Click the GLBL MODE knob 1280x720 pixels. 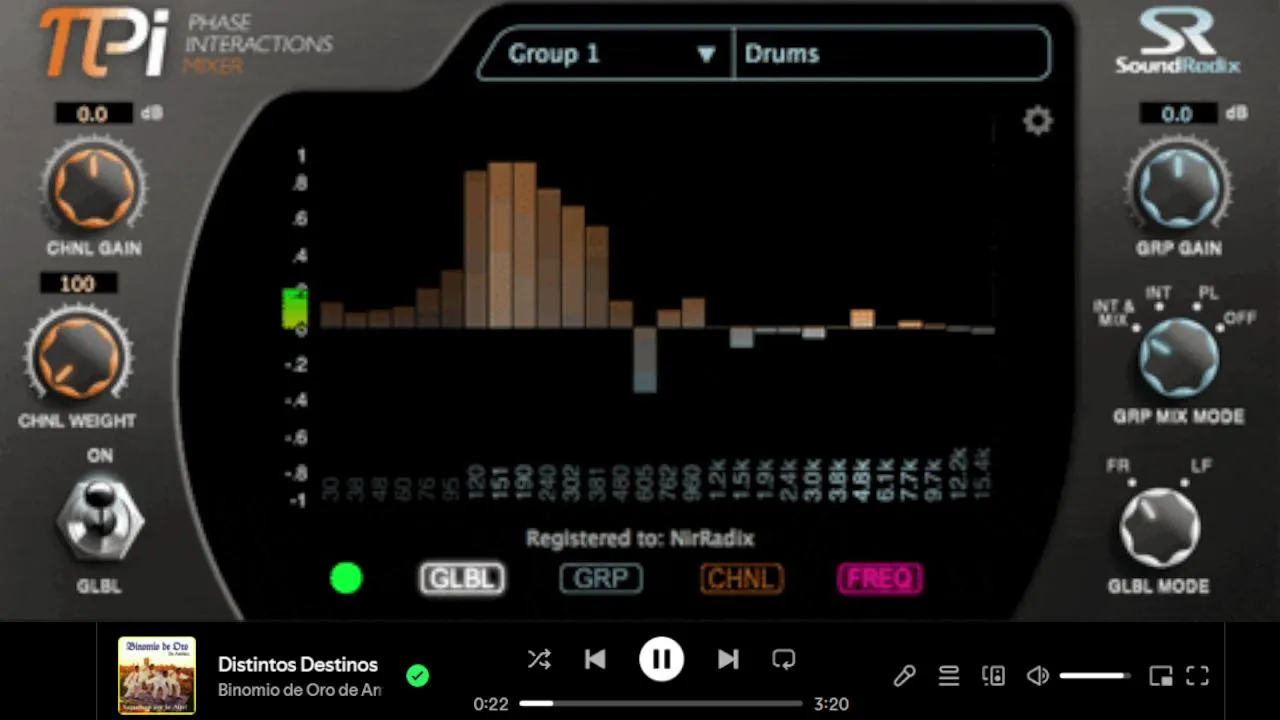click(1159, 529)
